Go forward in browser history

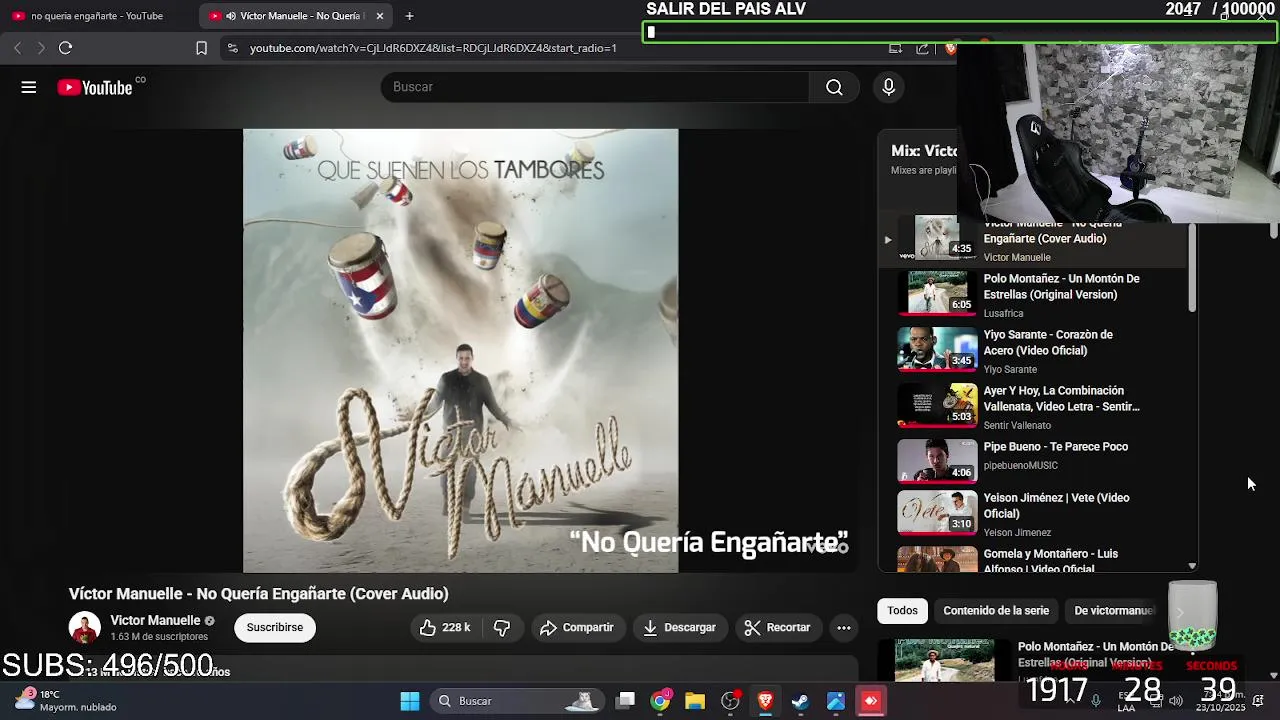41,48
